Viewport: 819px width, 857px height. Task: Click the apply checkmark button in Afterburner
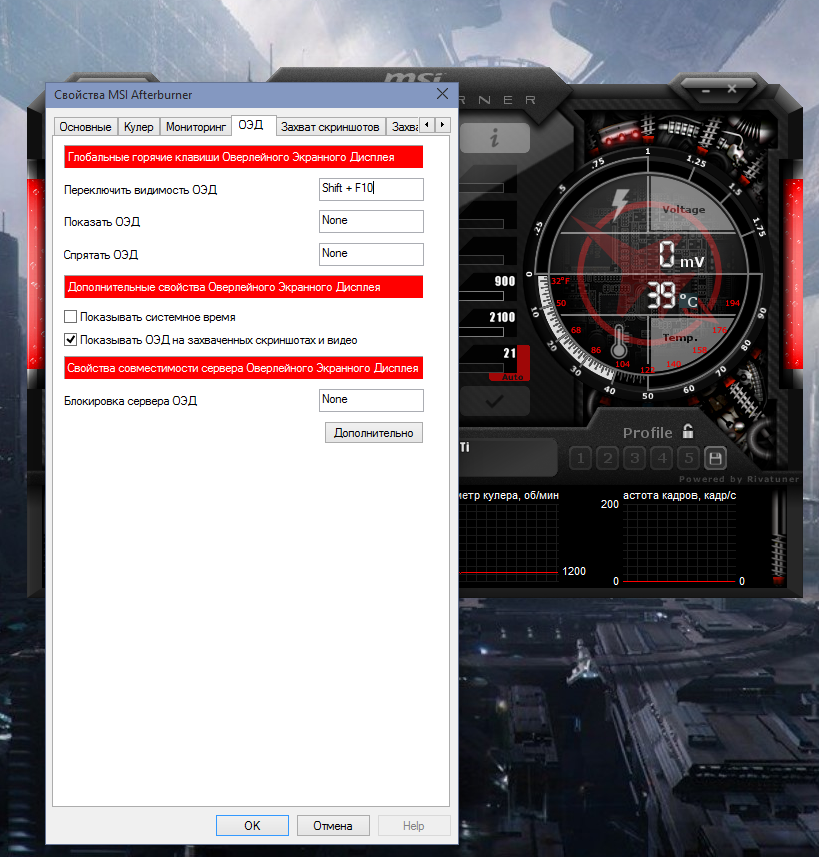pos(495,402)
